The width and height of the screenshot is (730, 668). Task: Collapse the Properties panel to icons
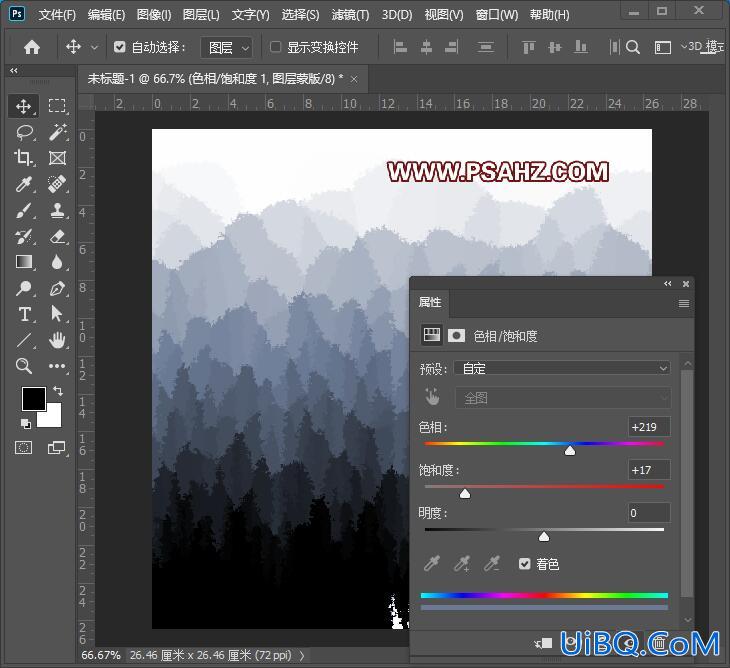[668, 283]
